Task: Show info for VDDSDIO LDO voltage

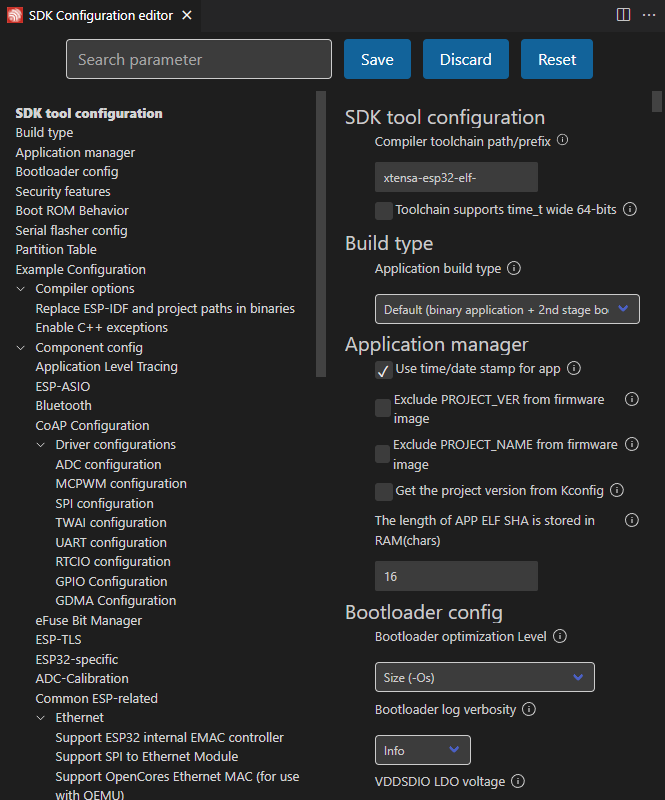Action: pos(518,781)
